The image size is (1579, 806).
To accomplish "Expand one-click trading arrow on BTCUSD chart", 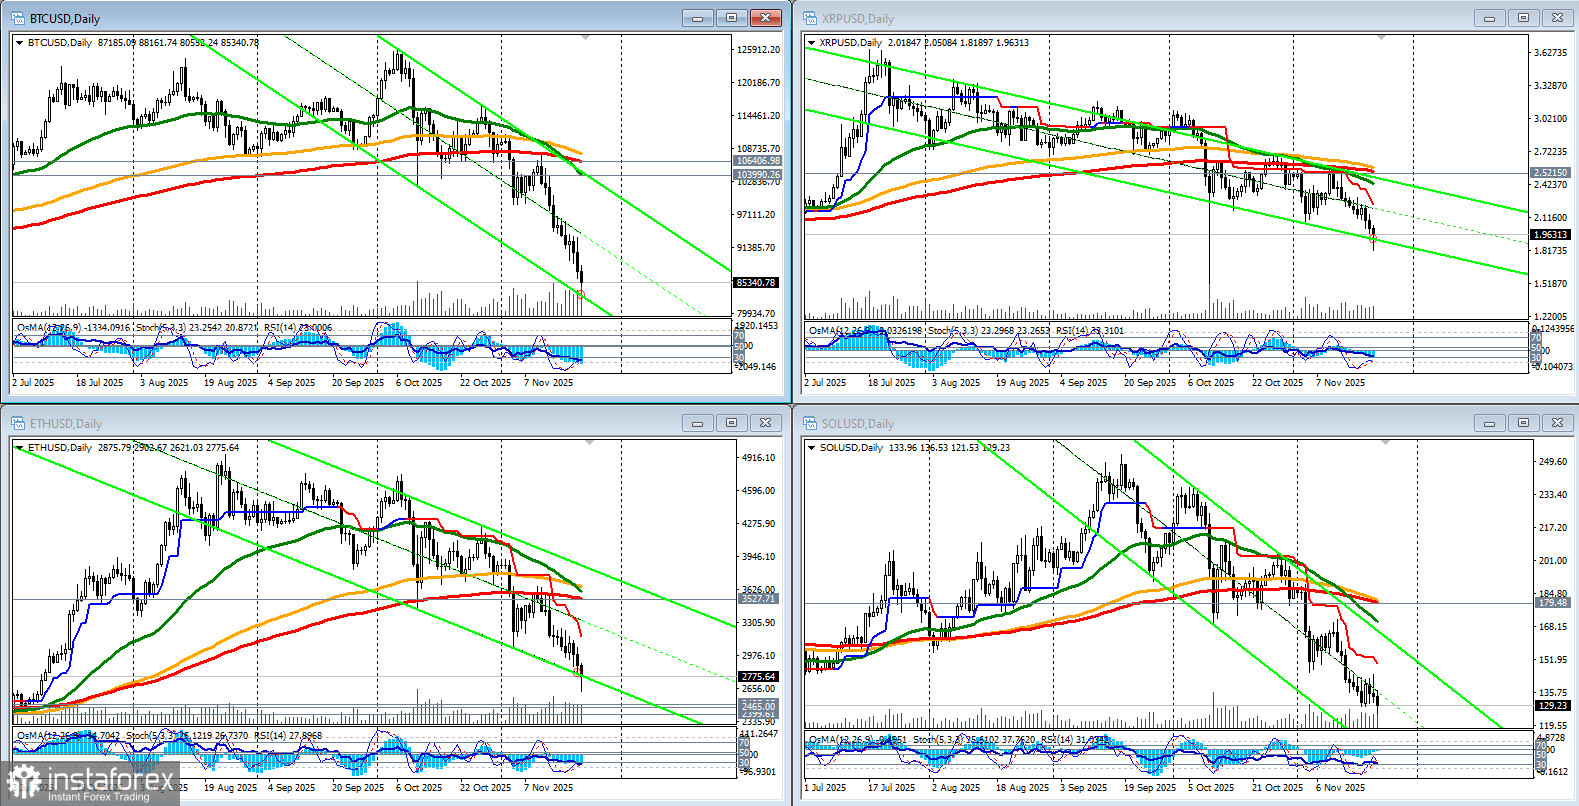I will [19, 43].
